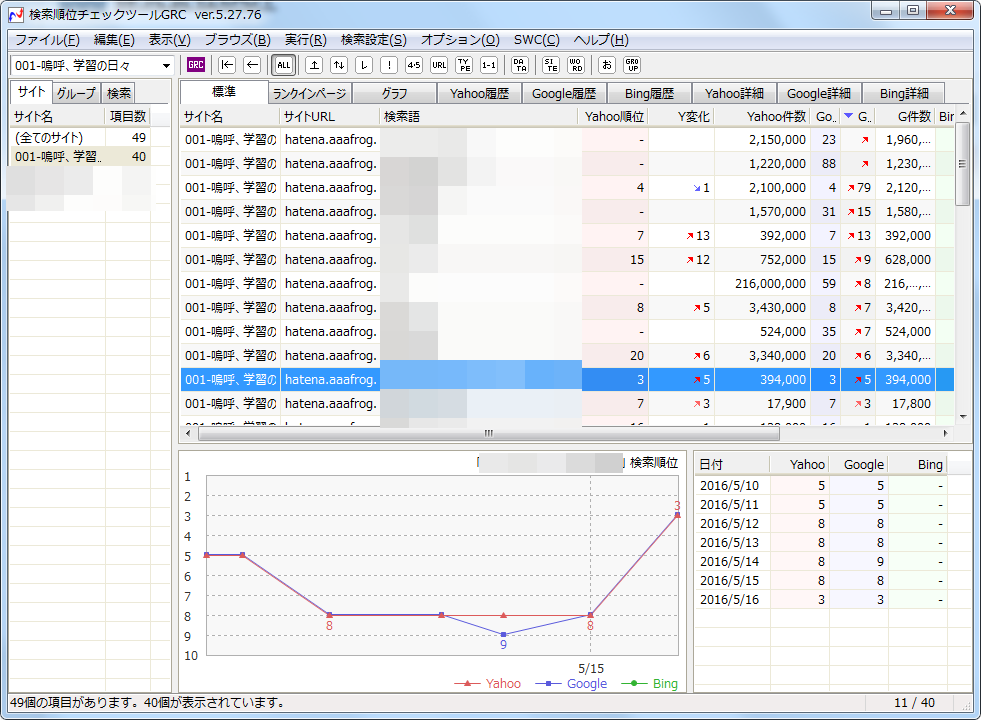Open the 実行(R) menu
The width and height of the screenshot is (981, 720).
click(306, 40)
